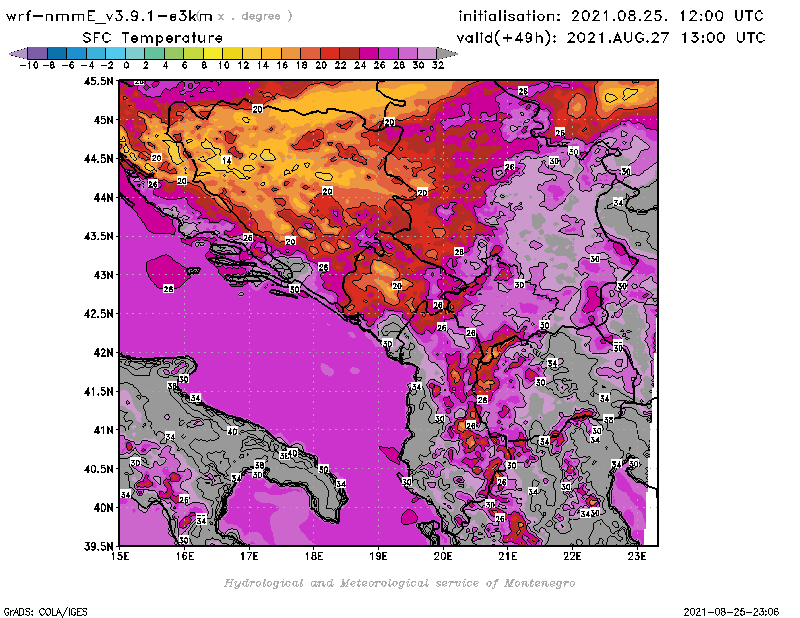Click the light green swatch between 4 and 6
This screenshot has width=800, height=618.
(173, 53)
